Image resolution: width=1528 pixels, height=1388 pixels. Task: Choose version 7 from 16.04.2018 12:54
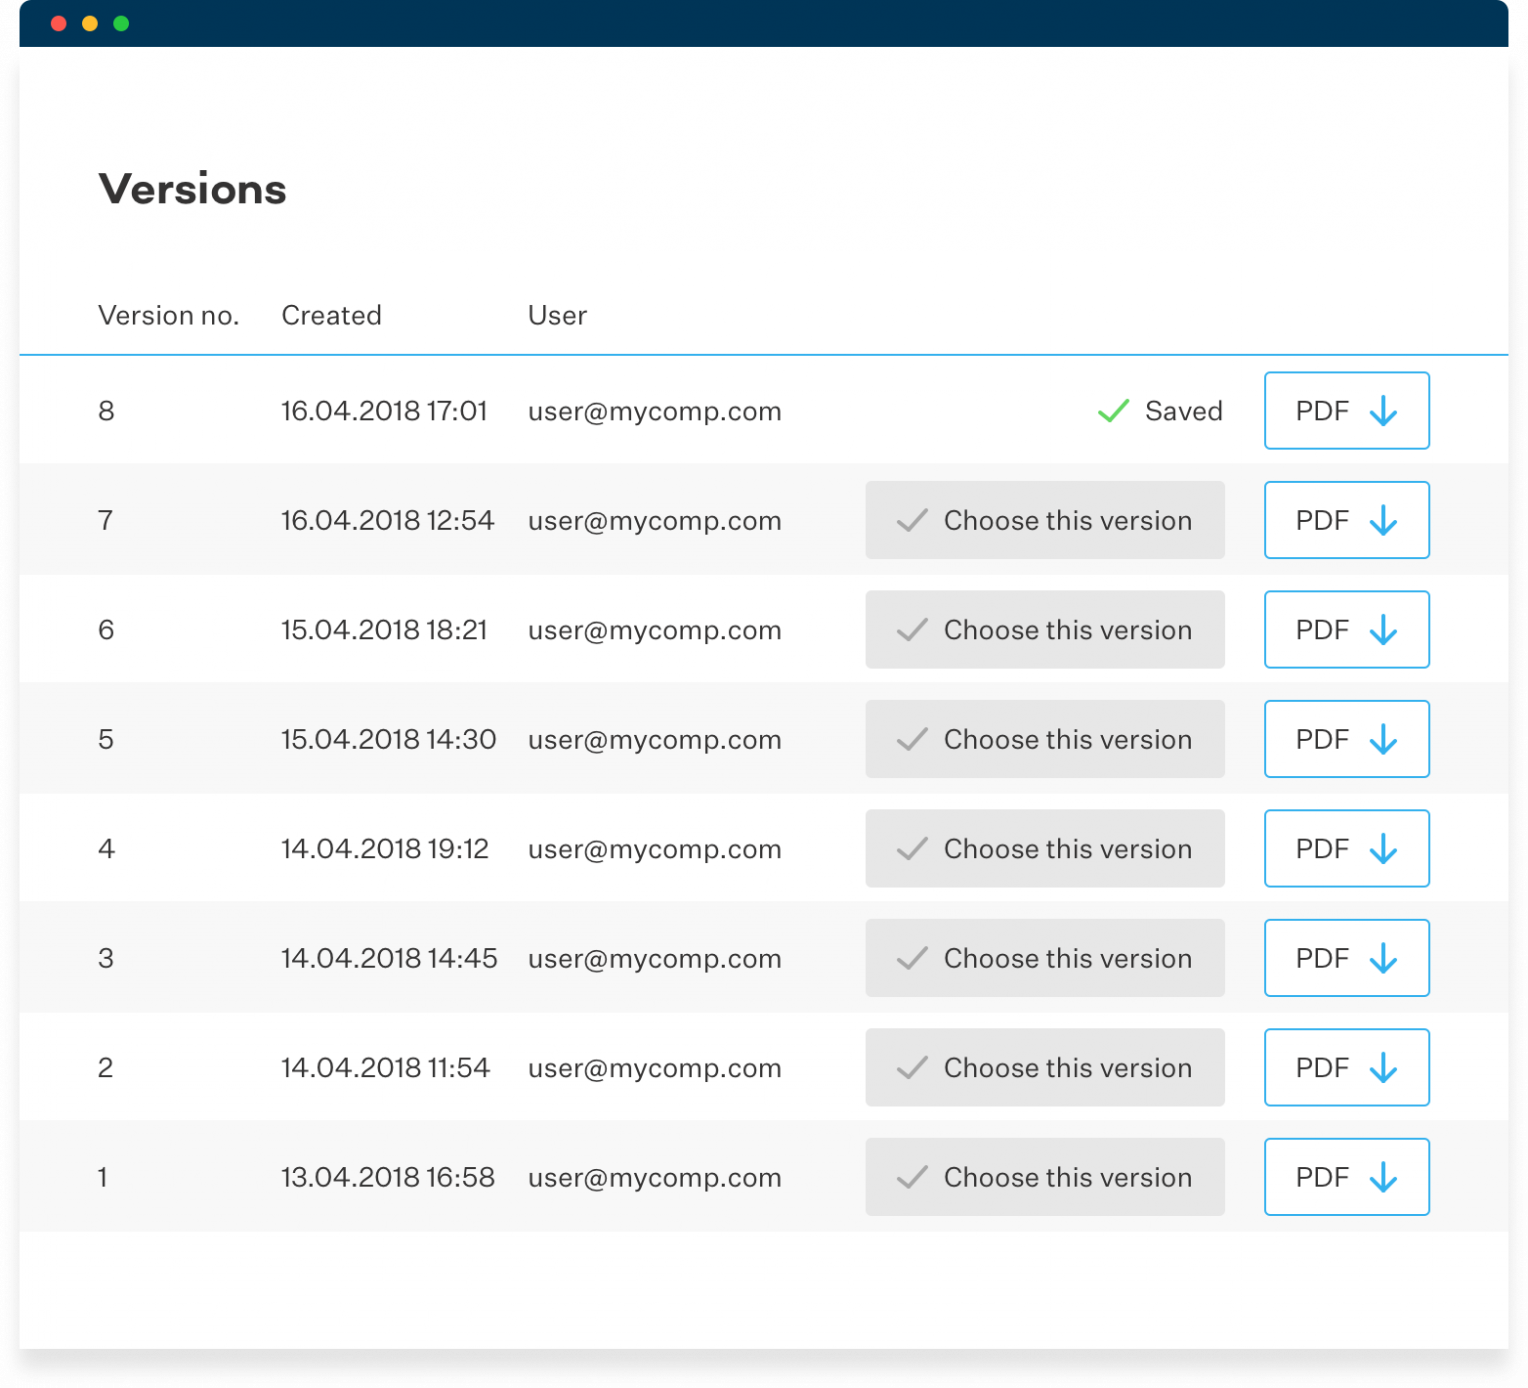[x=1044, y=520]
